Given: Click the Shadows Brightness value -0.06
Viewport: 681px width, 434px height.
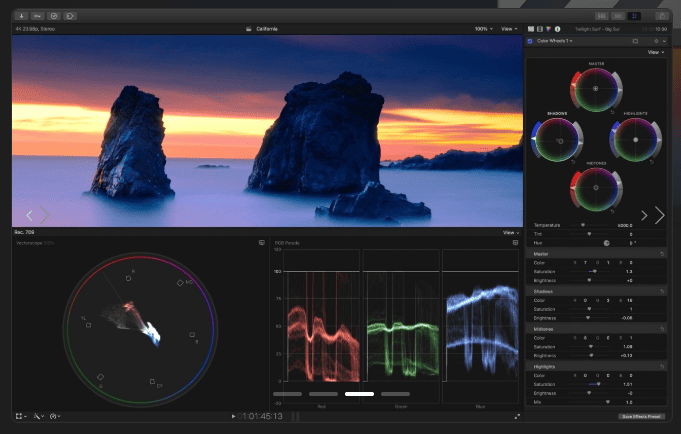Looking at the screenshot, I should coord(626,318).
